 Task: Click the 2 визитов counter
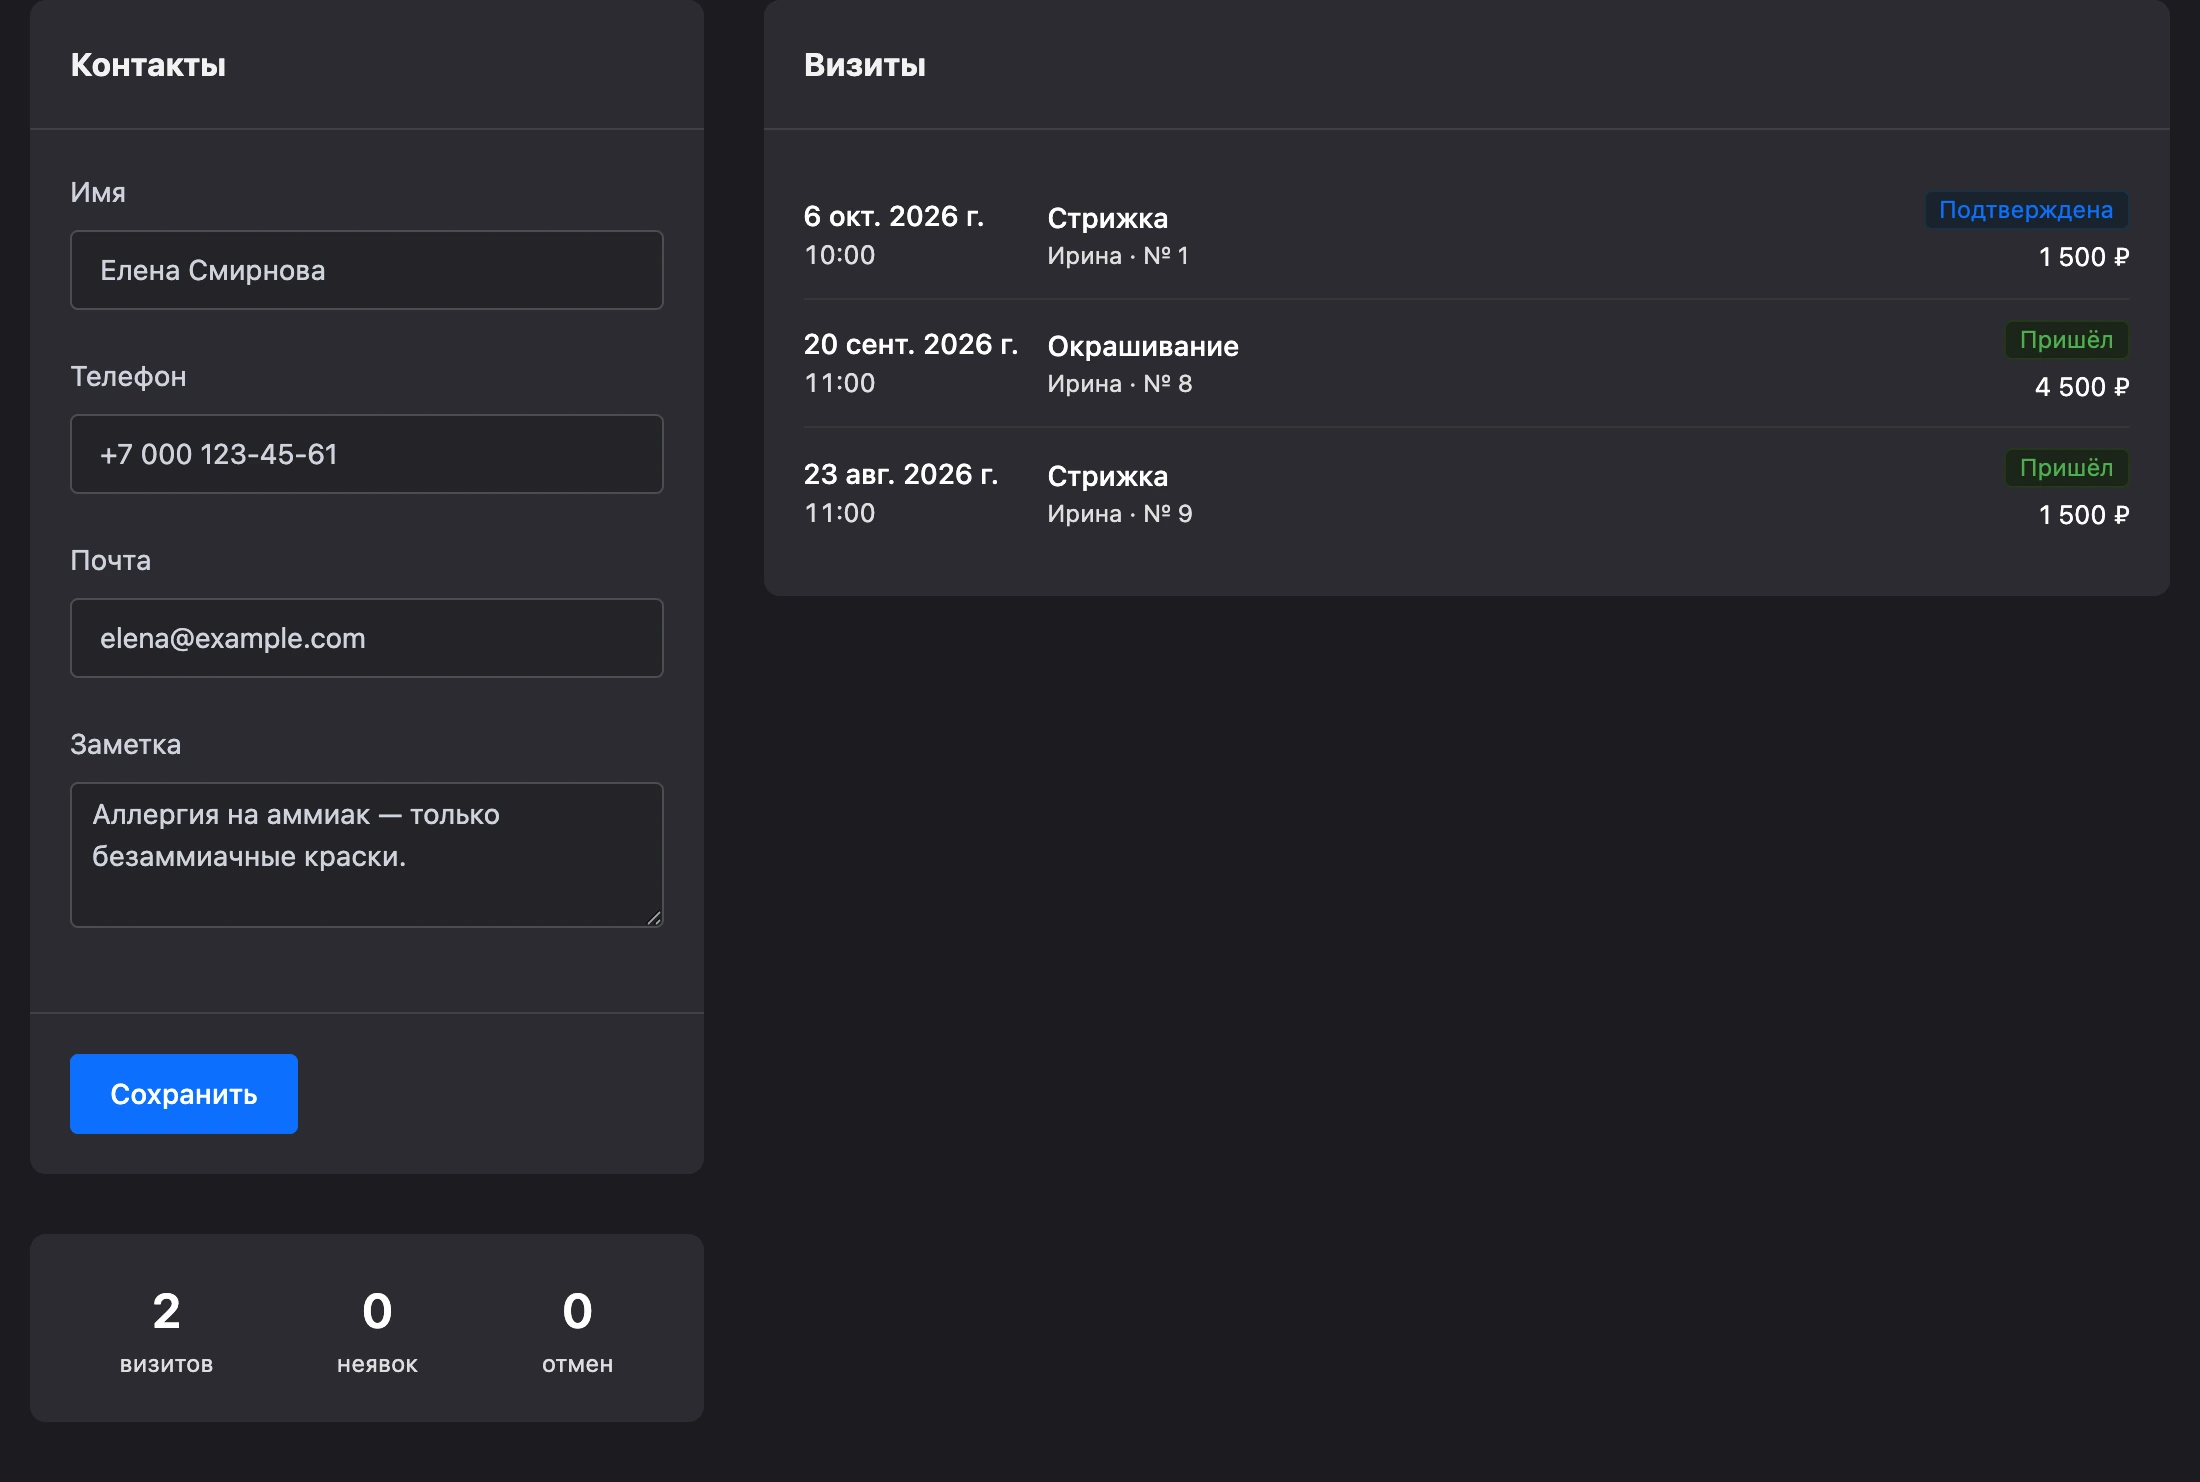166,1329
